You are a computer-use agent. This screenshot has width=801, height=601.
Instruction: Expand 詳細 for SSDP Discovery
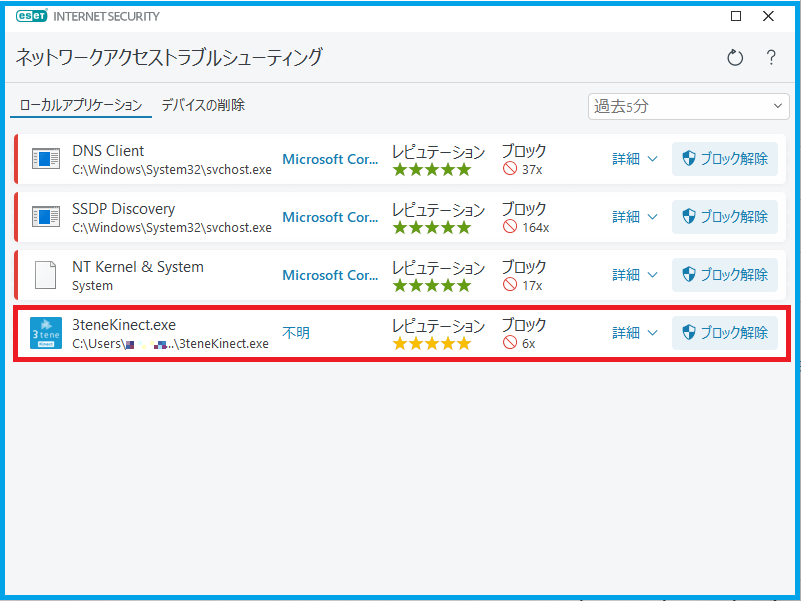(x=634, y=217)
